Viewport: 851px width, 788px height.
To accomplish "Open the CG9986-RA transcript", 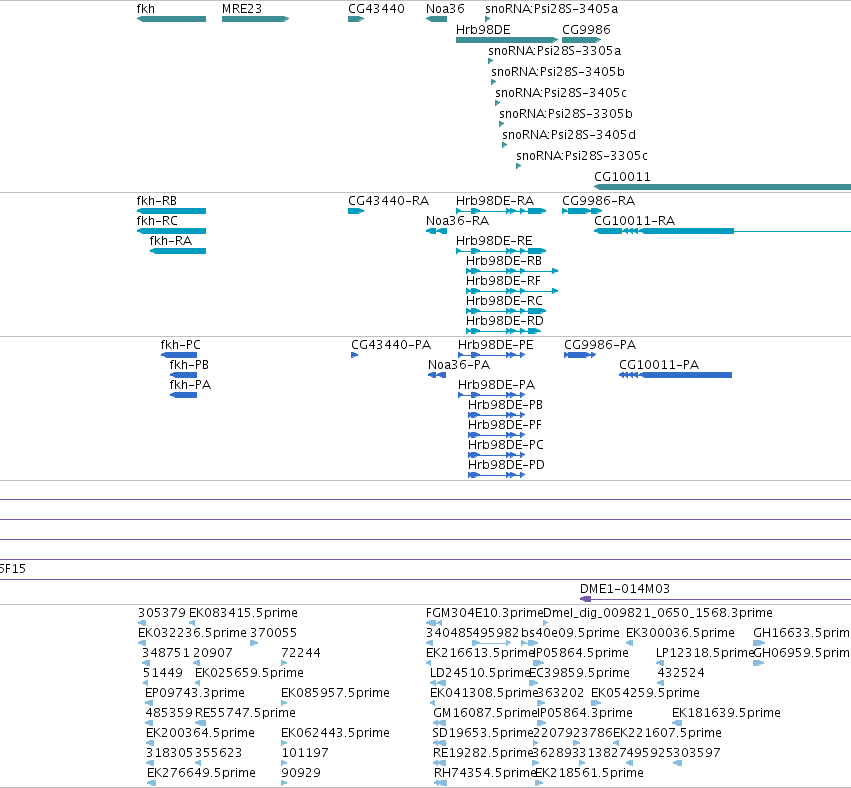I will (x=582, y=211).
